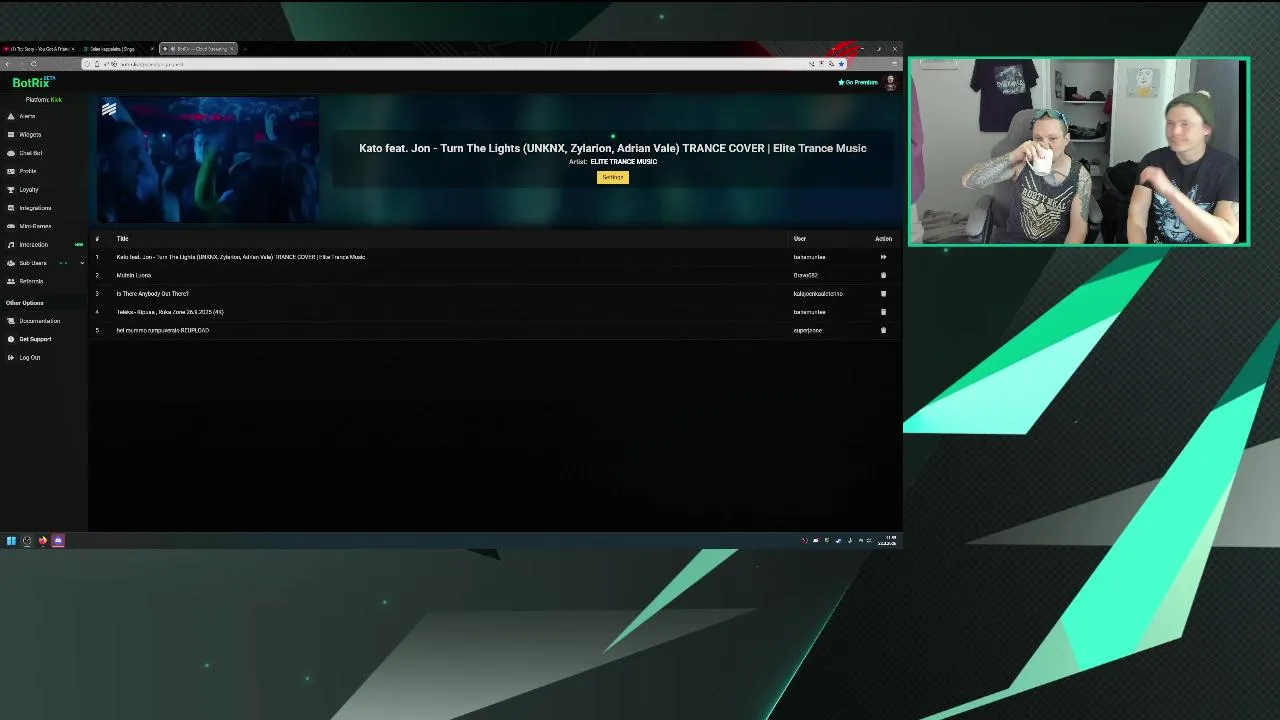Open the Windows Start menu
Image resolution: width=1280 pixels, height=720 pixels.
coord(11,541)
